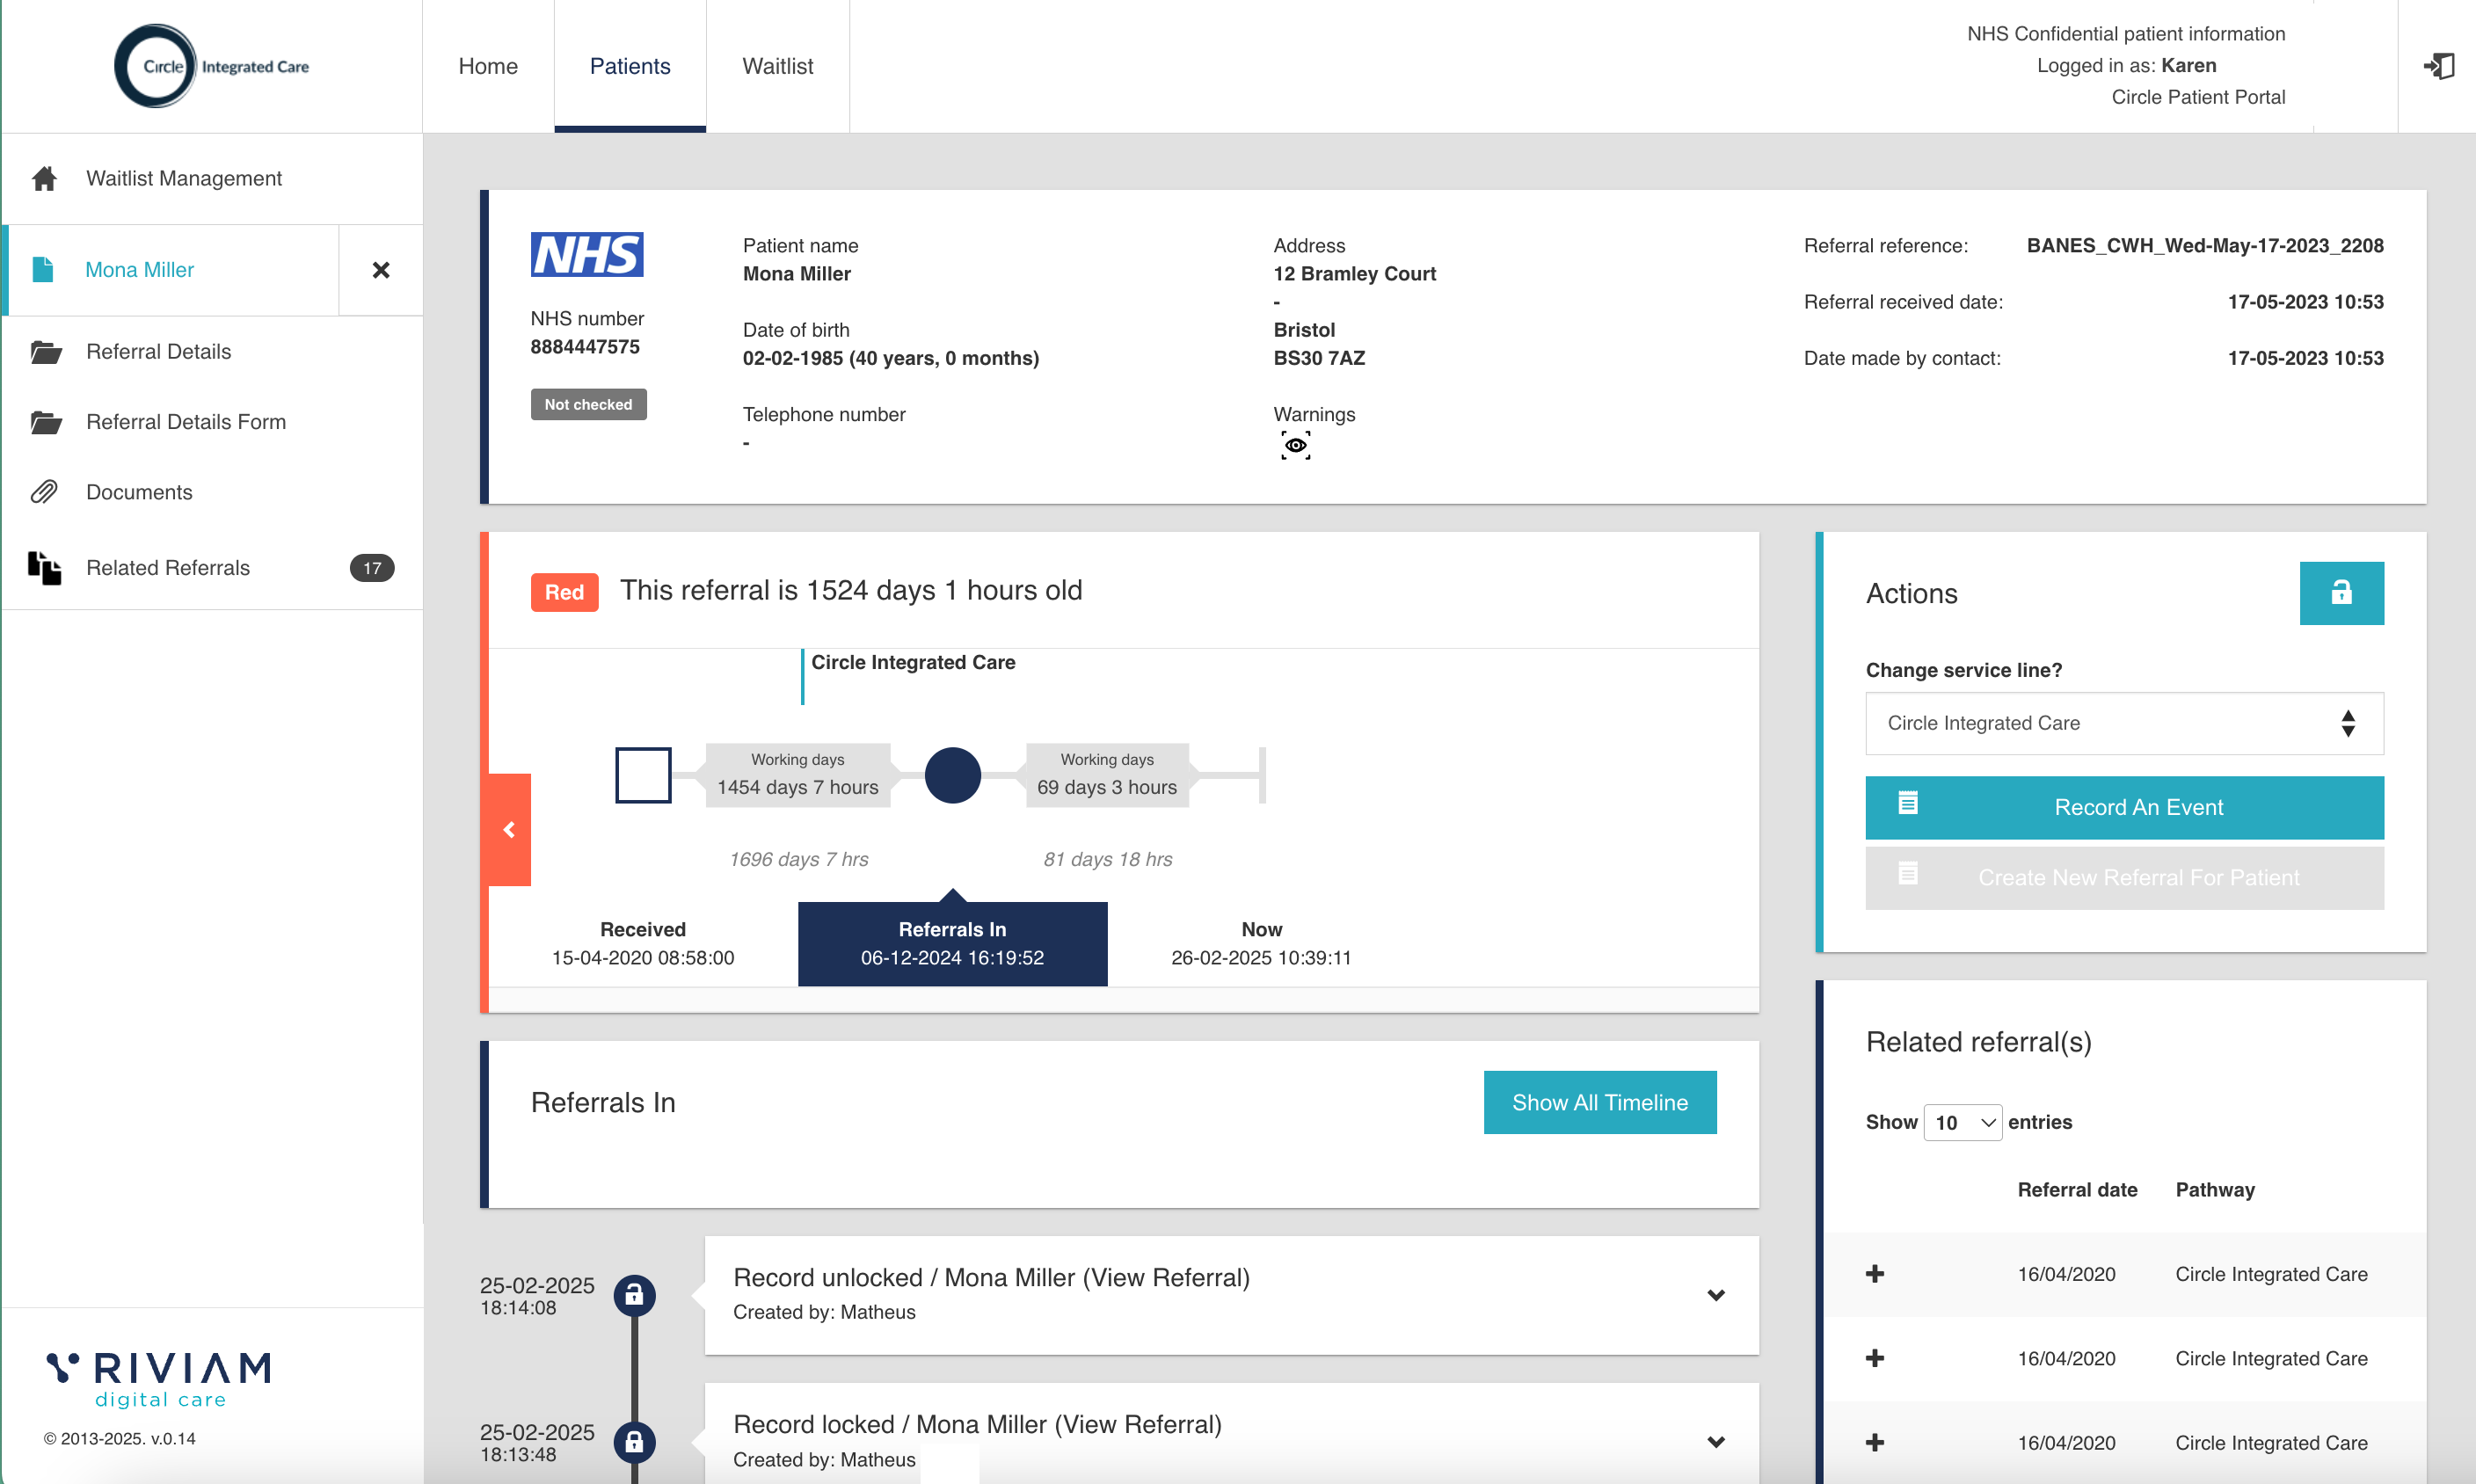Click the Referrals In circle marker
Image resolution: width=2476 pixels, height=1484 pixels.
tap(952, 775)
